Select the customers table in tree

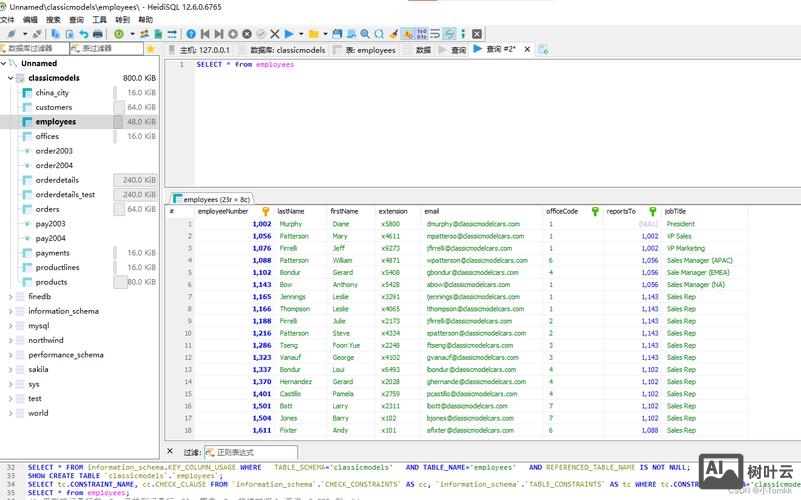click(x=54, y=107)
